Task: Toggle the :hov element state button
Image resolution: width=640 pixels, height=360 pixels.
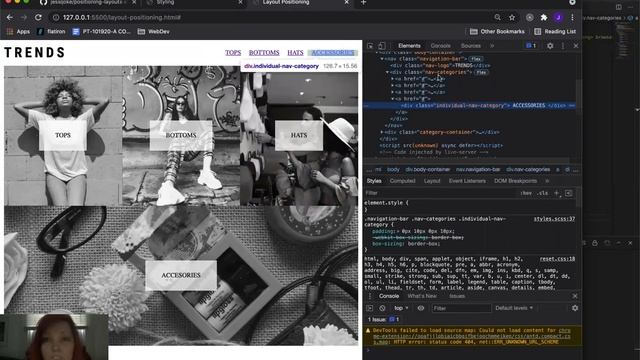Action: pyautogui.click(x=526, y=193)
